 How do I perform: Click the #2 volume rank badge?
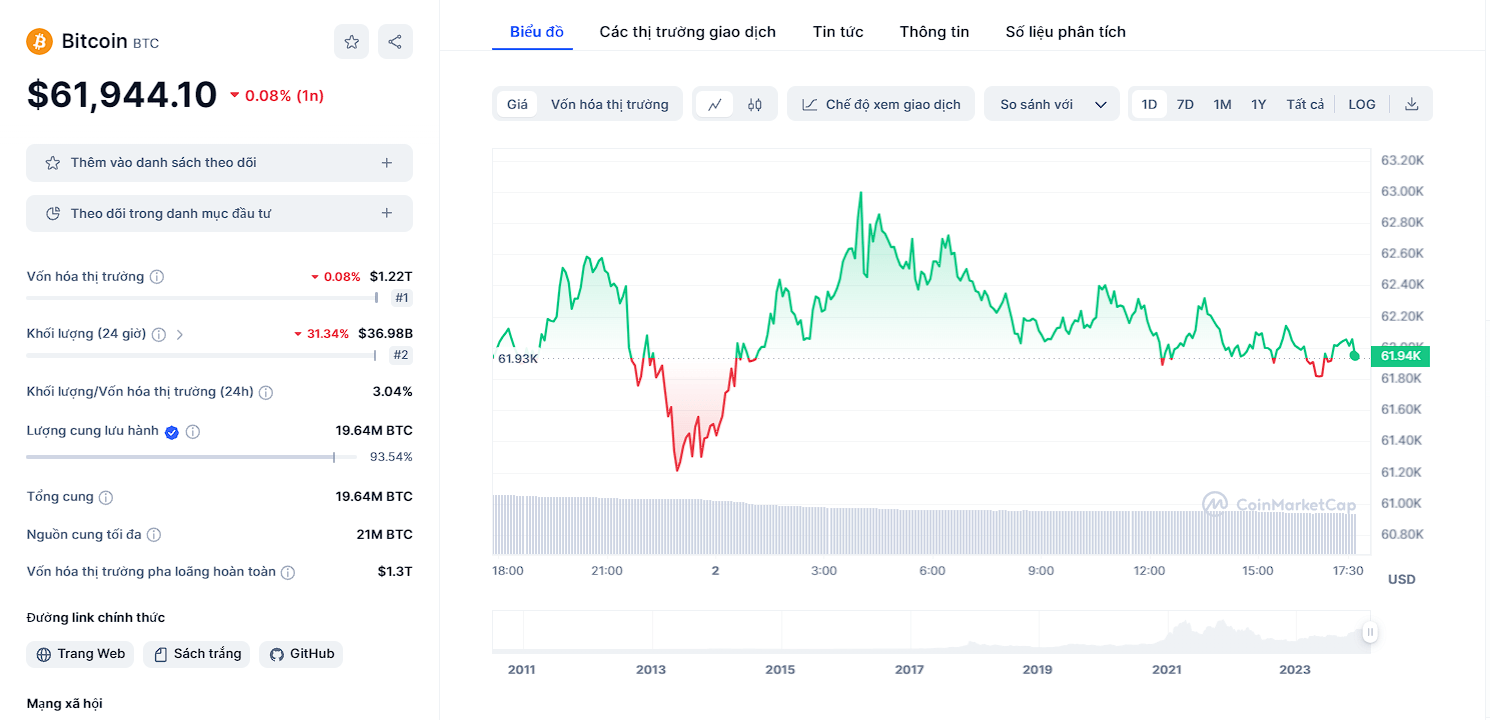tap(402, 355)
